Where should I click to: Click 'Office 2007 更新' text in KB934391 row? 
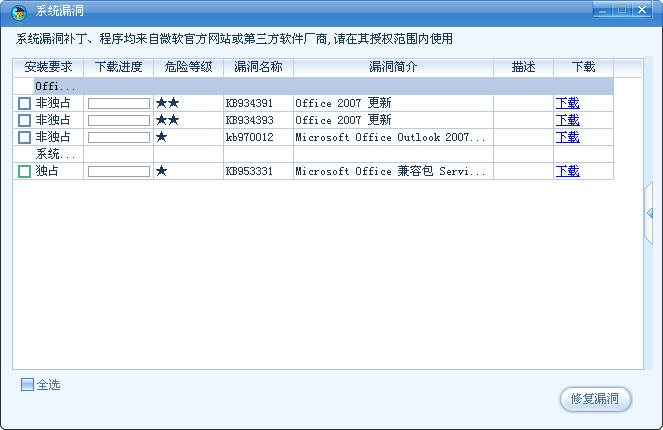tap(343, 103)
